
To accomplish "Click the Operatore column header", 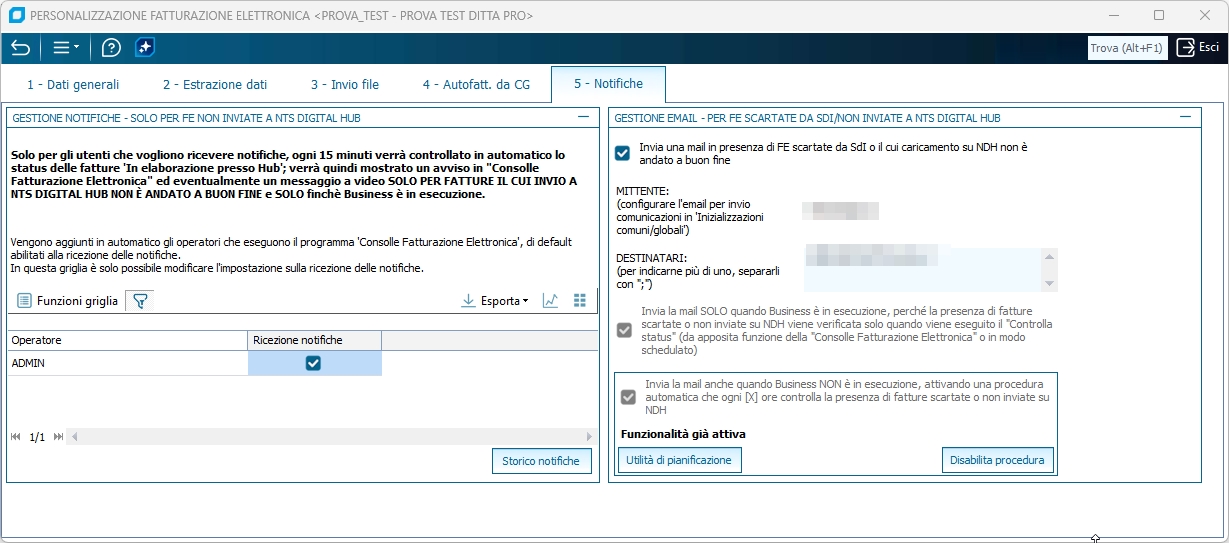I will click(128, 340).
